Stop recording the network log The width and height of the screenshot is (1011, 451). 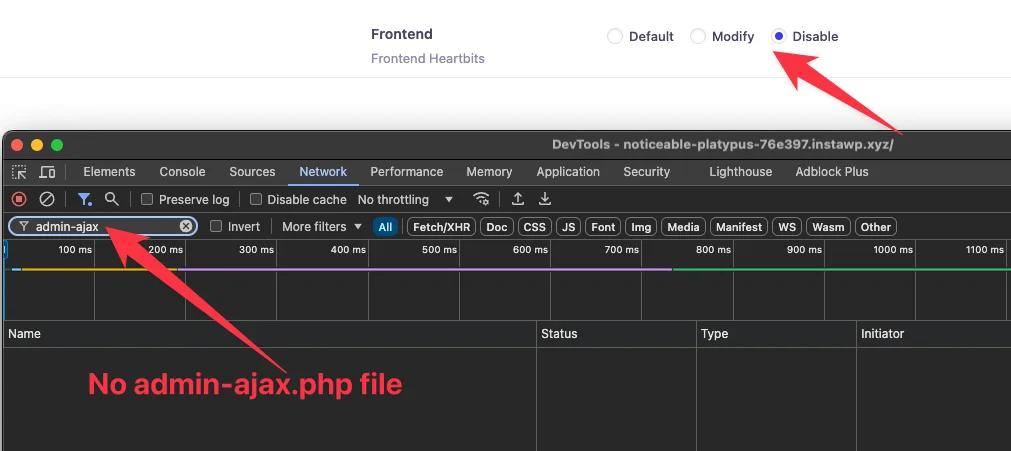pyautogui.click(x=19, y=199)
